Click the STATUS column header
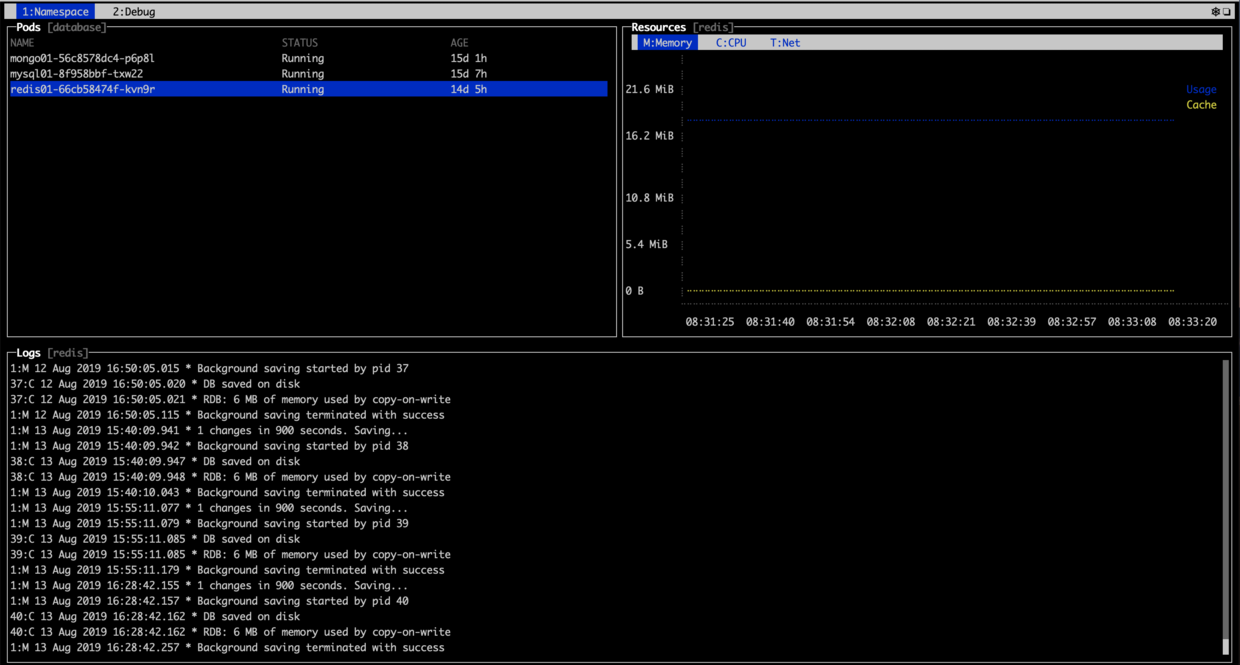Screen dimensions: 1240x665 tap(299, 43)
